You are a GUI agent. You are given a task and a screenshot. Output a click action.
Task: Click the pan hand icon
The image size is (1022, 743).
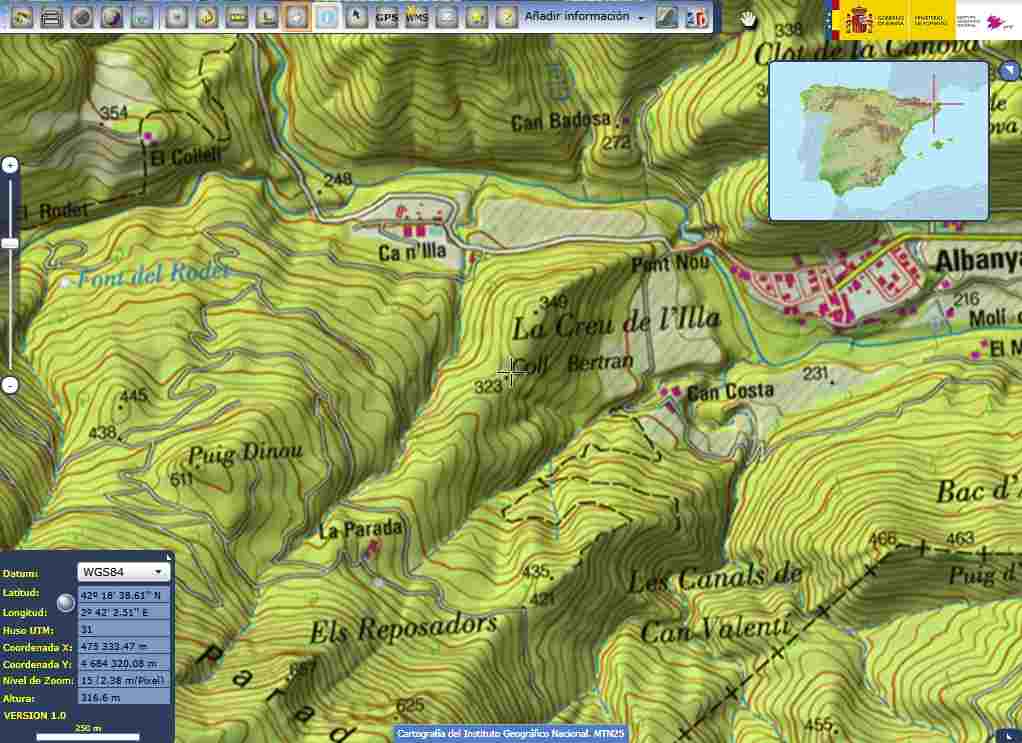pos(748,19)
